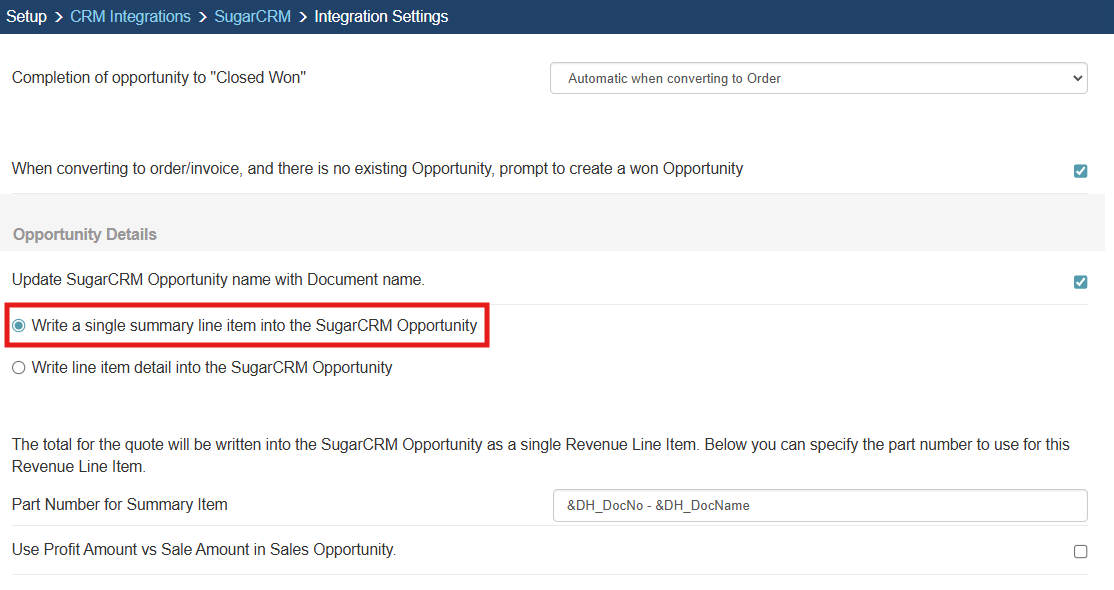Screen dimensions: 1114x590
Task: Go to the Setup breadcrumb link
Action: coord(26,16)
